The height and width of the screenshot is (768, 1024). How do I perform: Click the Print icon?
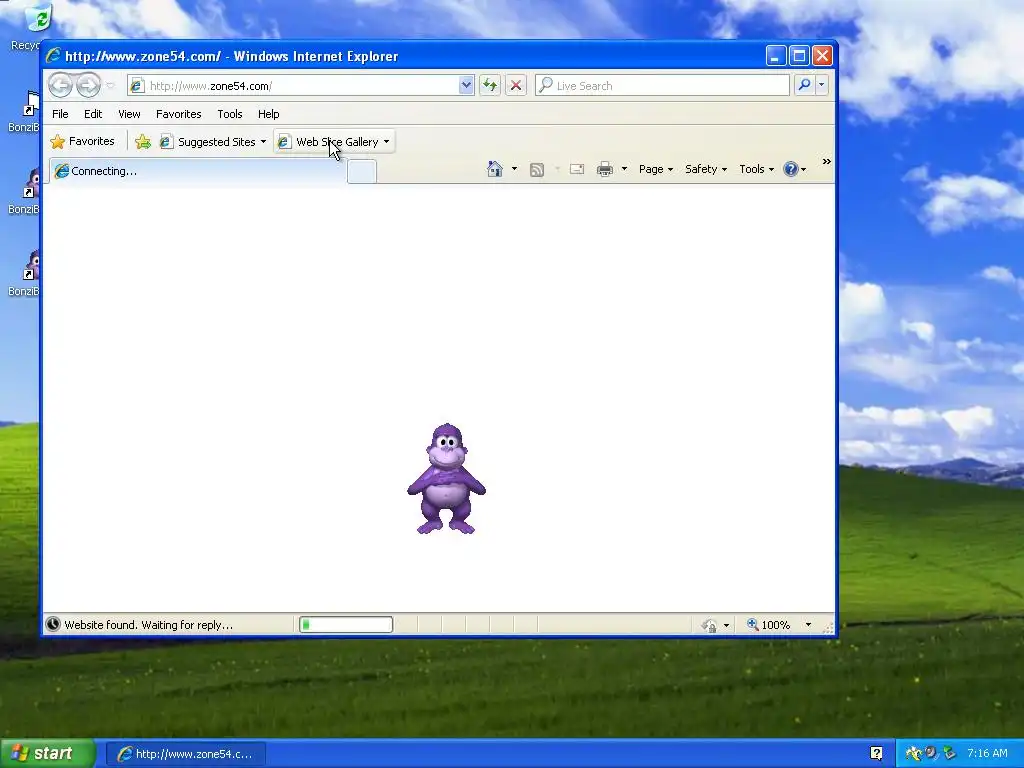point(605,170)
